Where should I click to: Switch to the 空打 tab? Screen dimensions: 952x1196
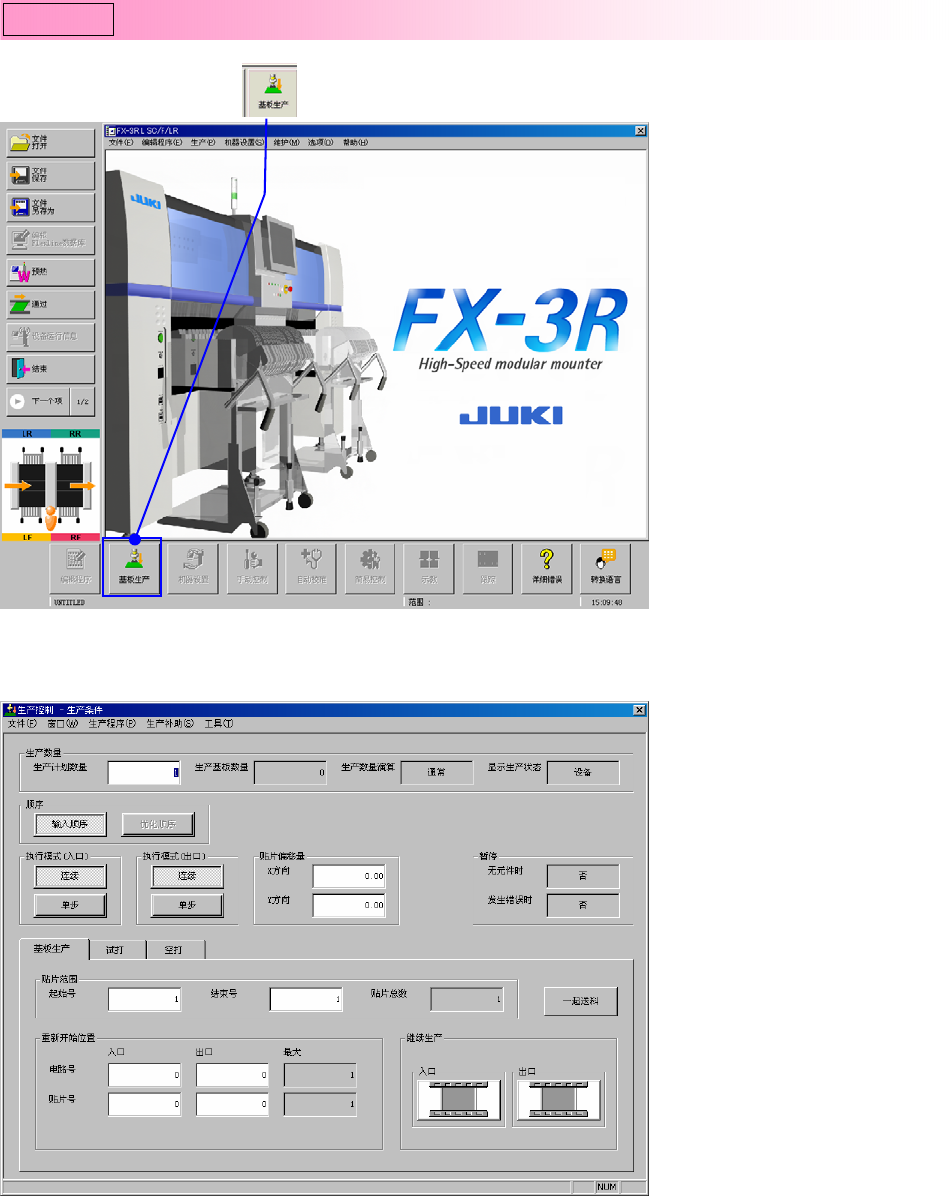click(174, 950)
